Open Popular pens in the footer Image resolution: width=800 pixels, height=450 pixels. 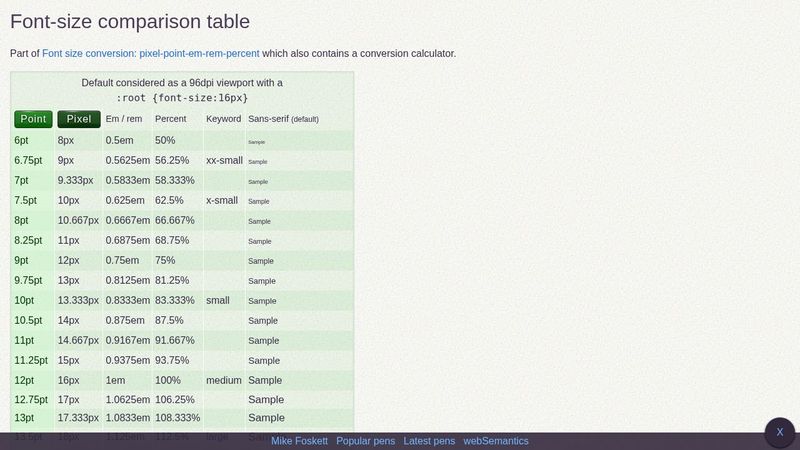[x=365, y=441]
